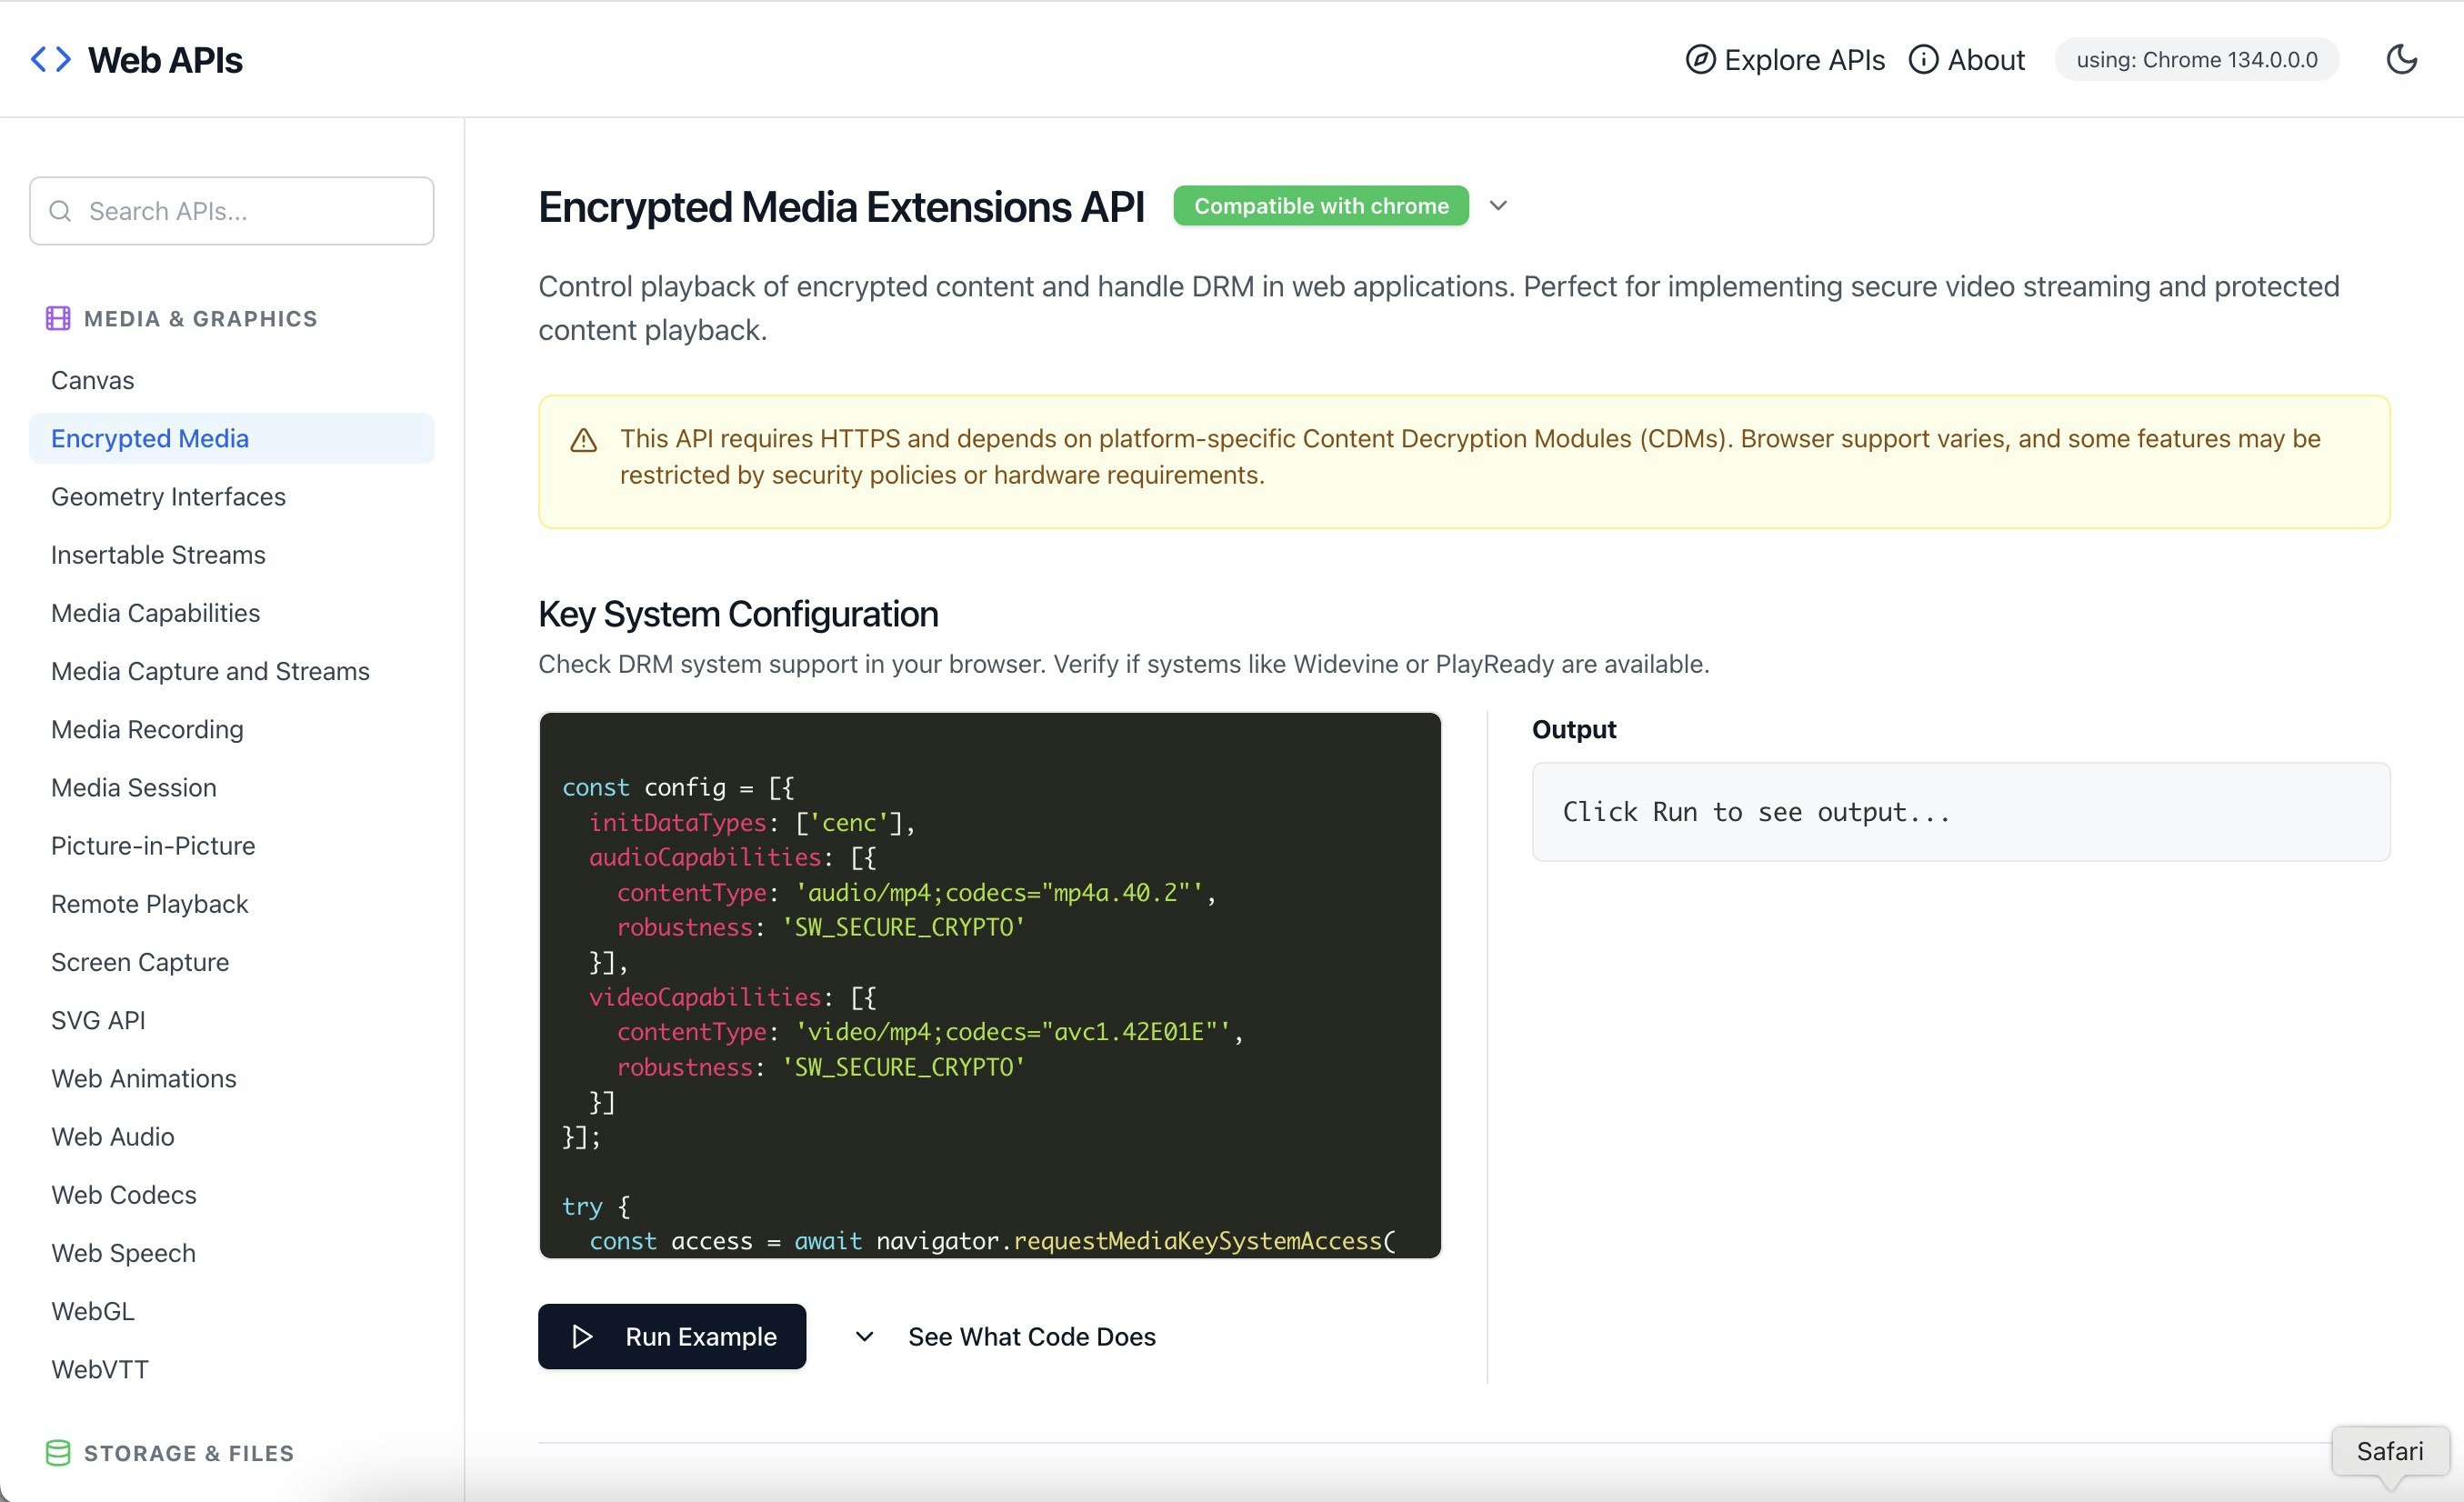Open the Web Audio API page
2464x1502 pixels.
point(112,1136)
